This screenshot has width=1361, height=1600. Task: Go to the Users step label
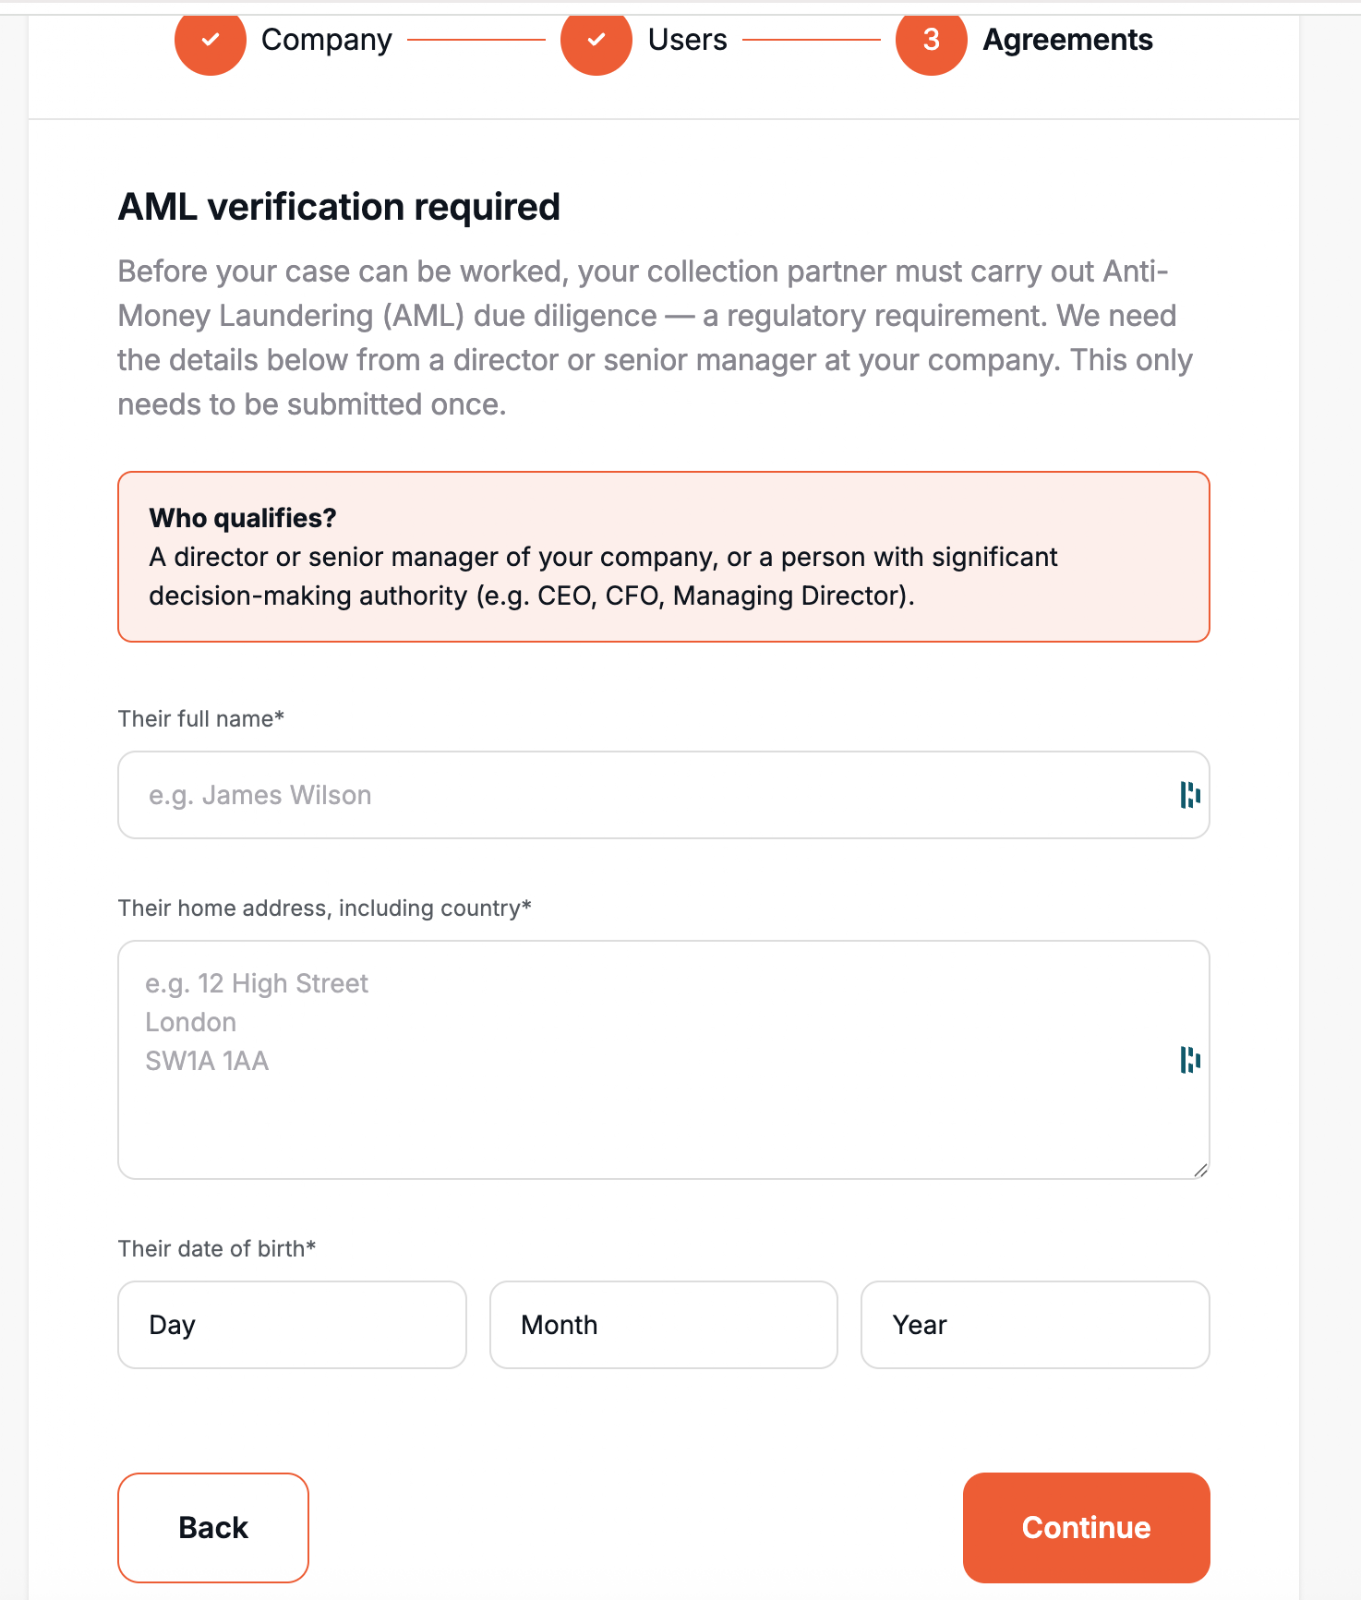(x=687, y=40)
